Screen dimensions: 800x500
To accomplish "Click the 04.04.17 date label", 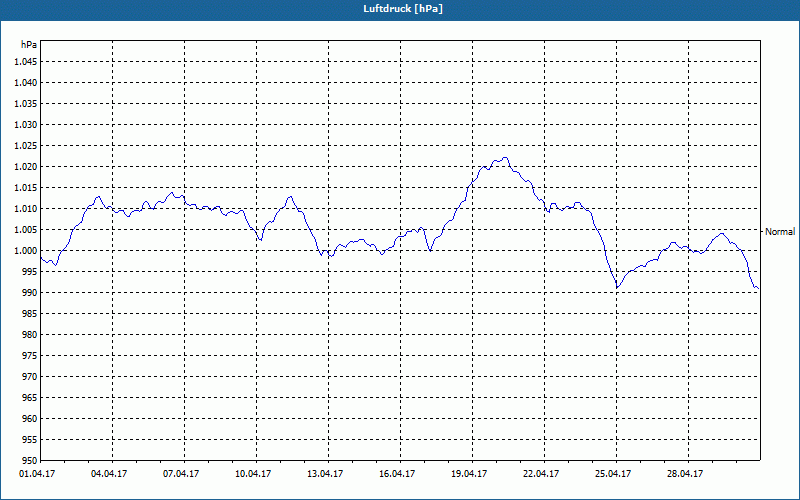I will point(109,474).
